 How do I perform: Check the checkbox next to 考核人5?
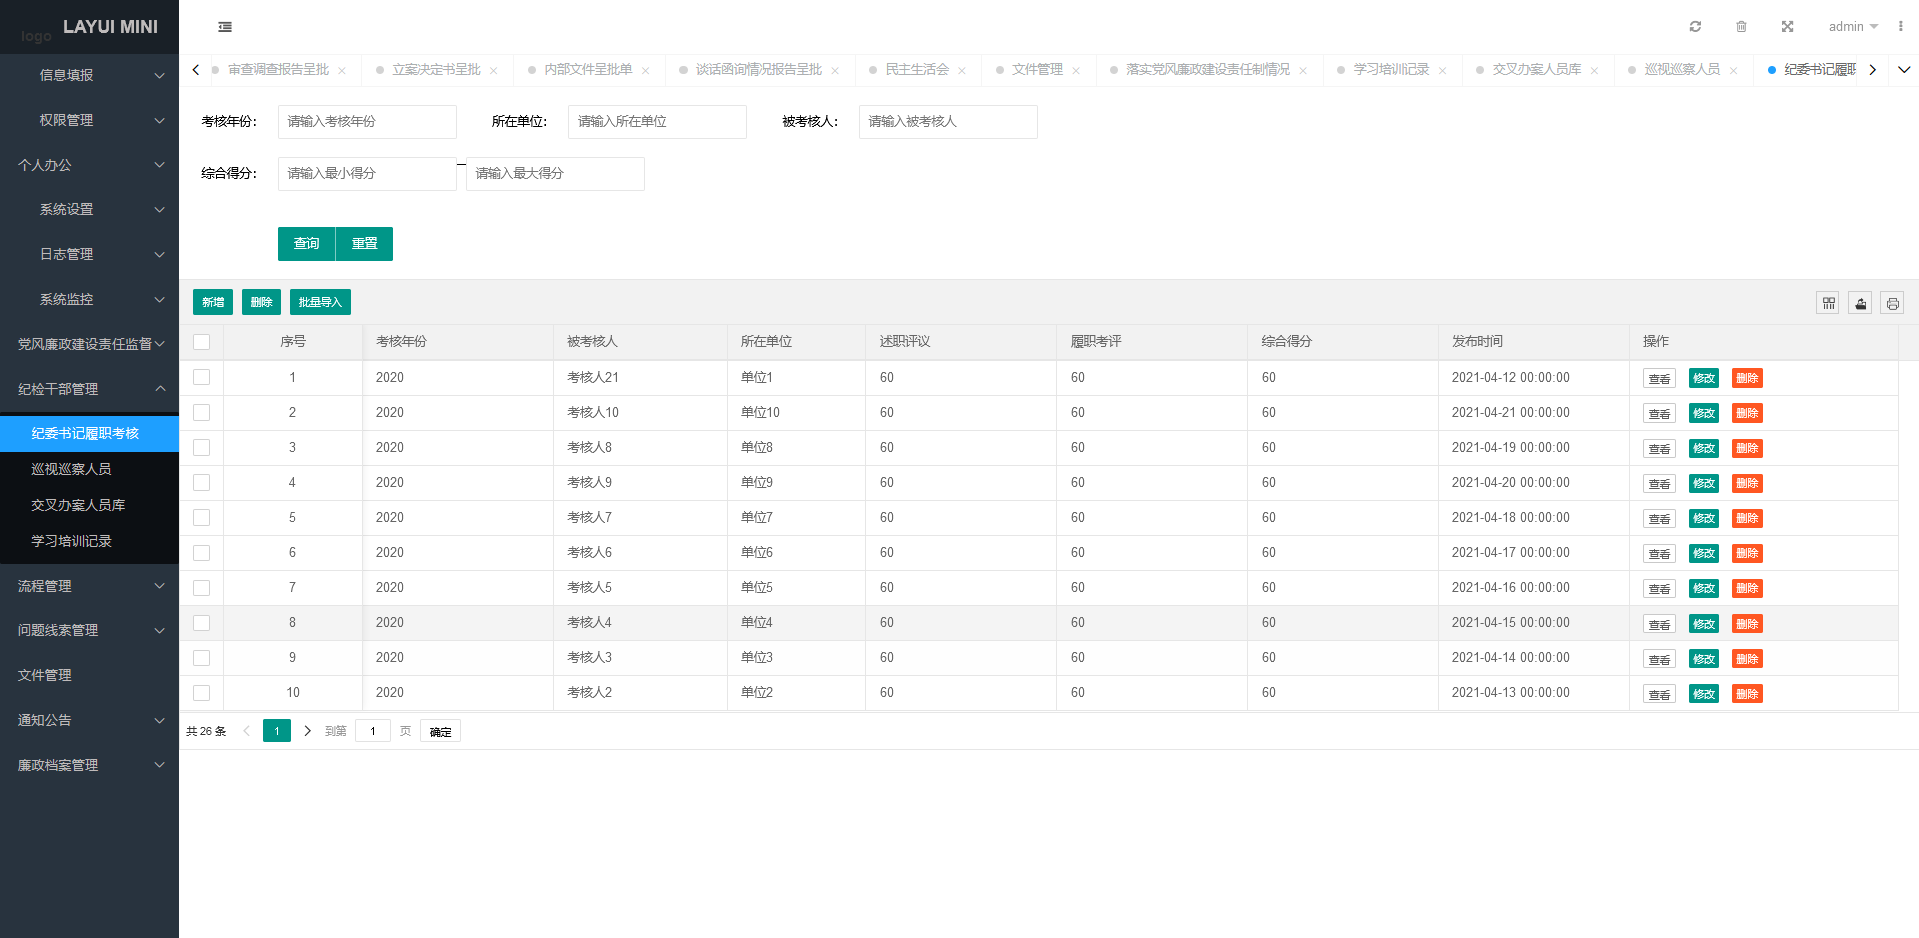tap(201, 587)
